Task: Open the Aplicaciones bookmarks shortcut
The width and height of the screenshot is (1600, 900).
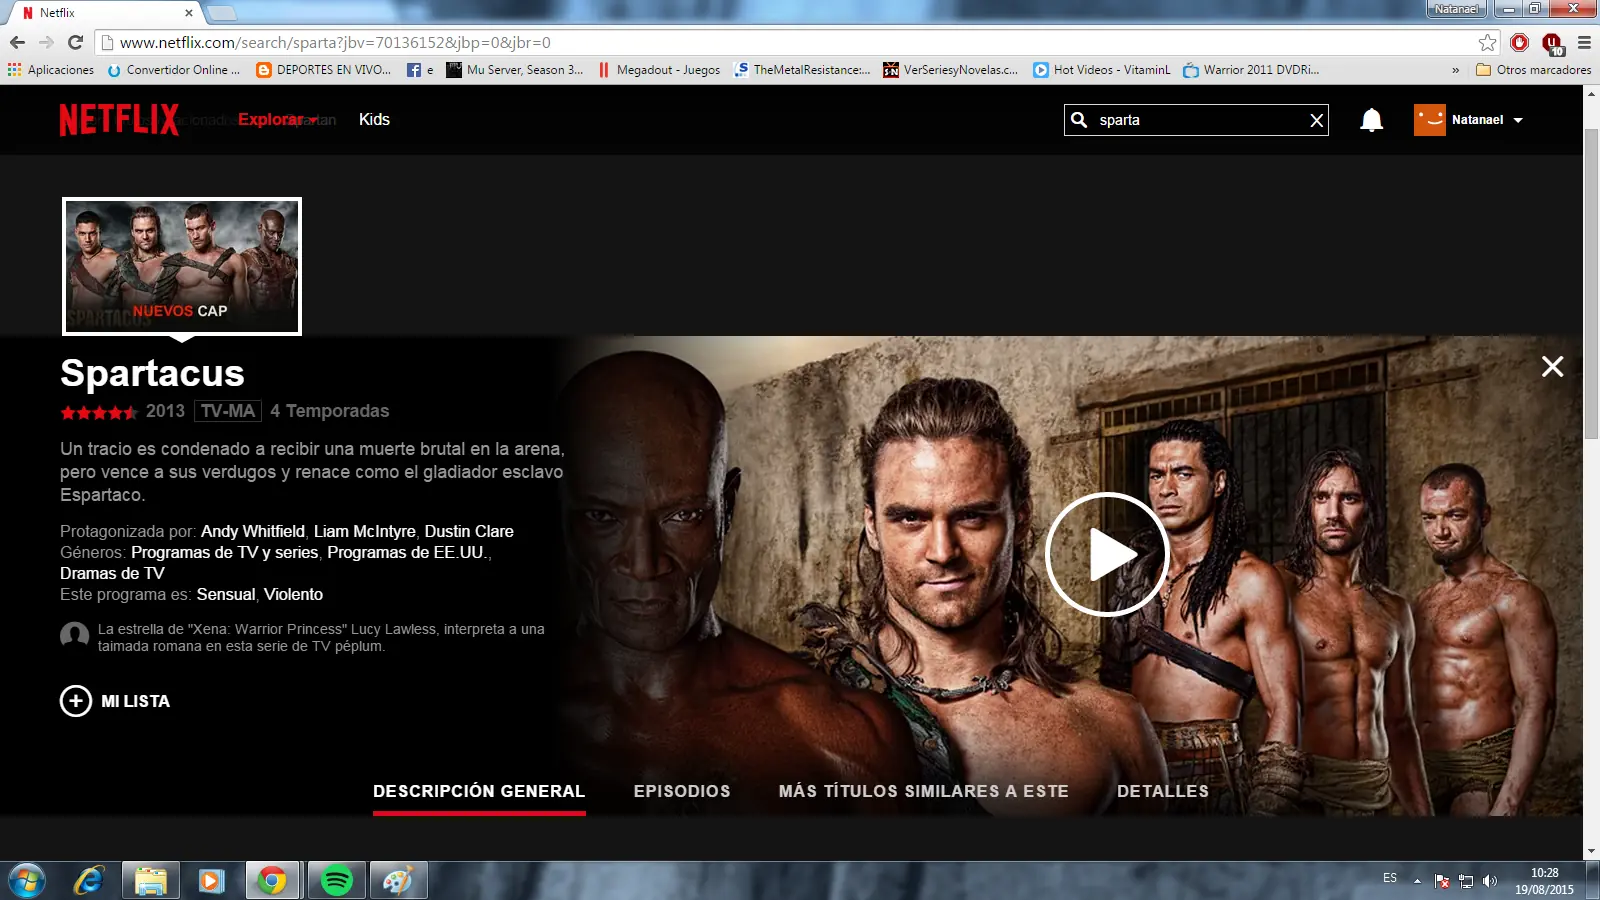Action: pyautogui.click(x=51, y=70)
